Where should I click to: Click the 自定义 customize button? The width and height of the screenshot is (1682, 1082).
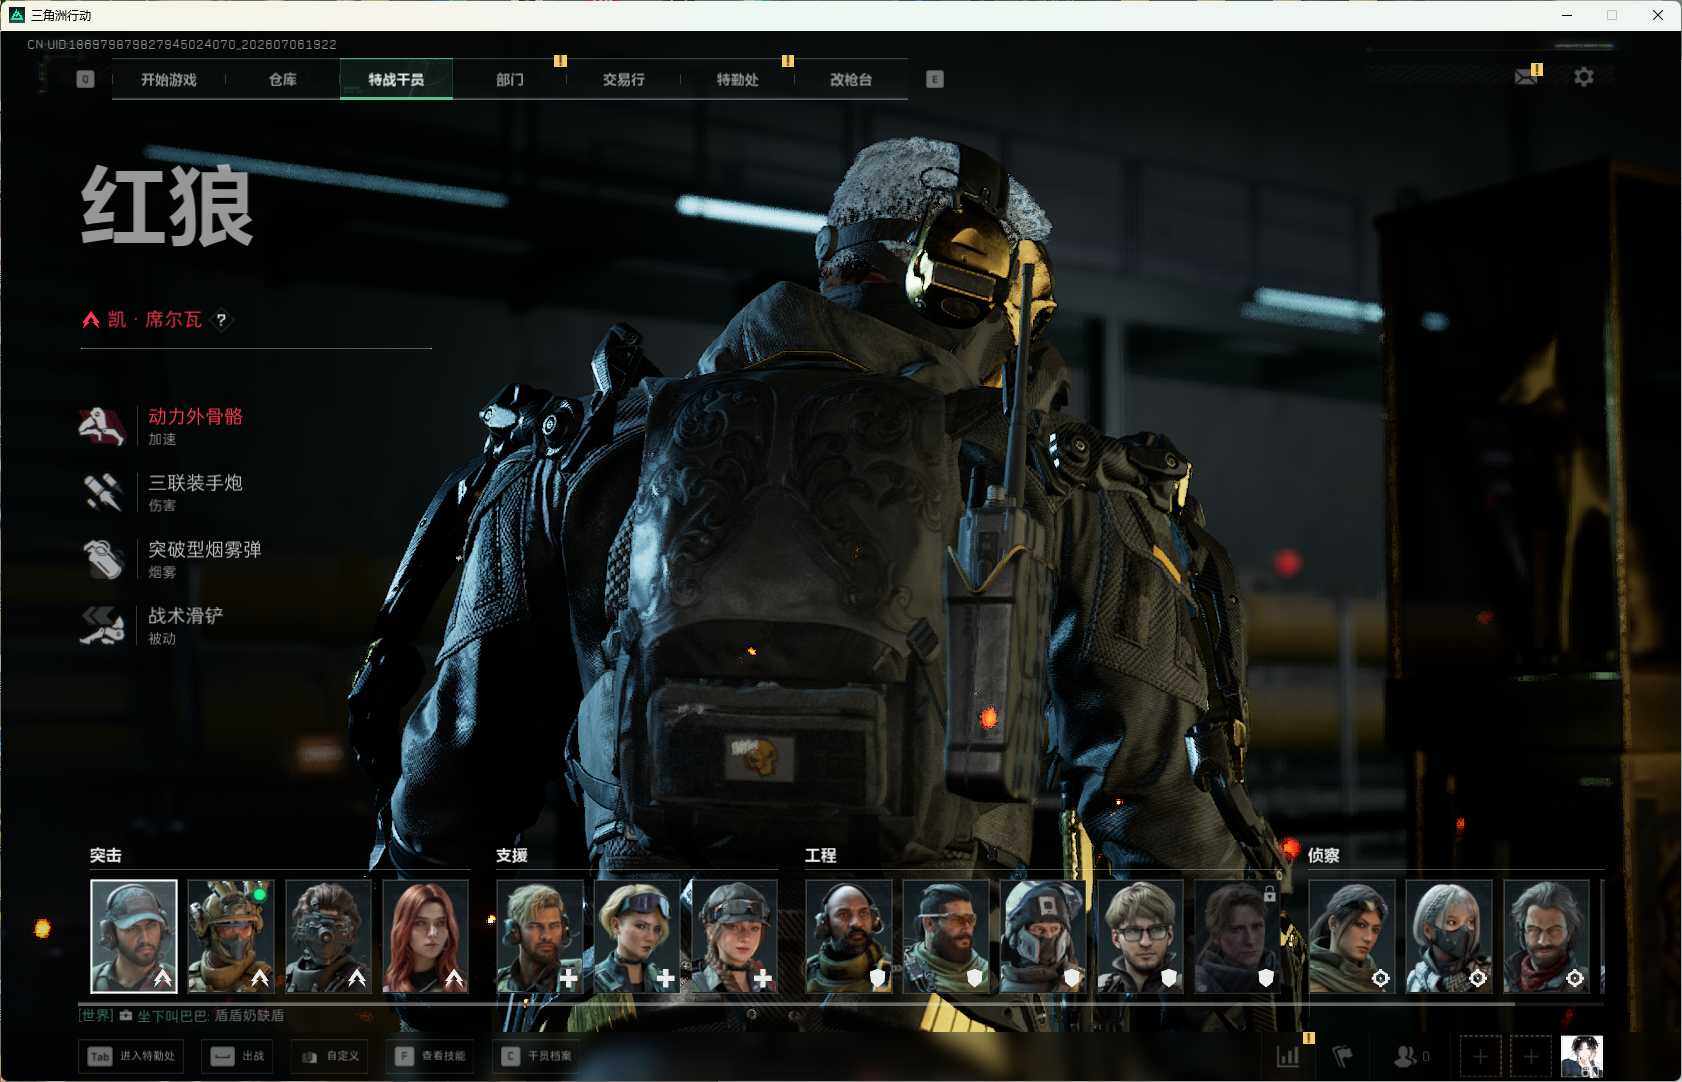click(x=330, y=1056)
